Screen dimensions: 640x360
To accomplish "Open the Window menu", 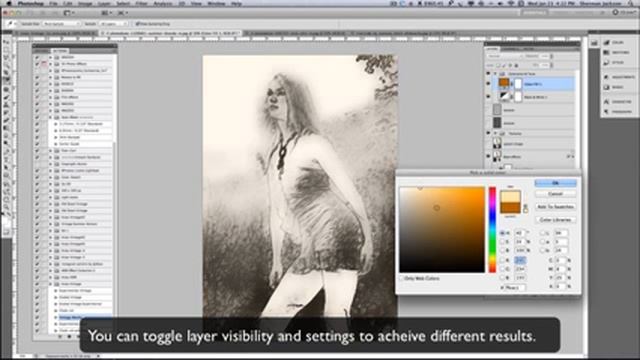I will pyautogui.click(x=216, y=3).
